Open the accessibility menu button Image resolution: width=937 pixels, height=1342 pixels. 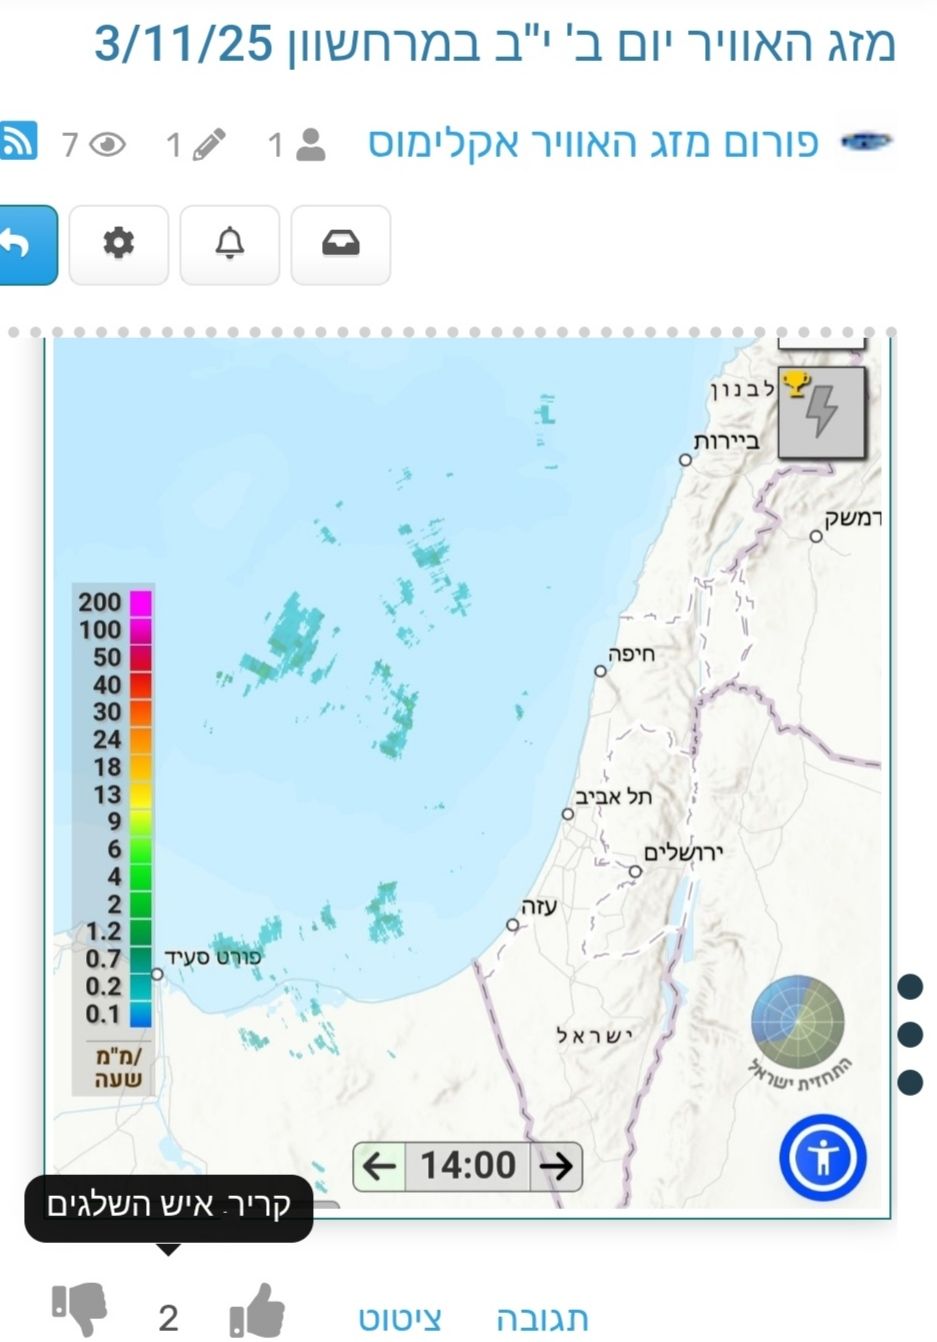(822, 1158)
